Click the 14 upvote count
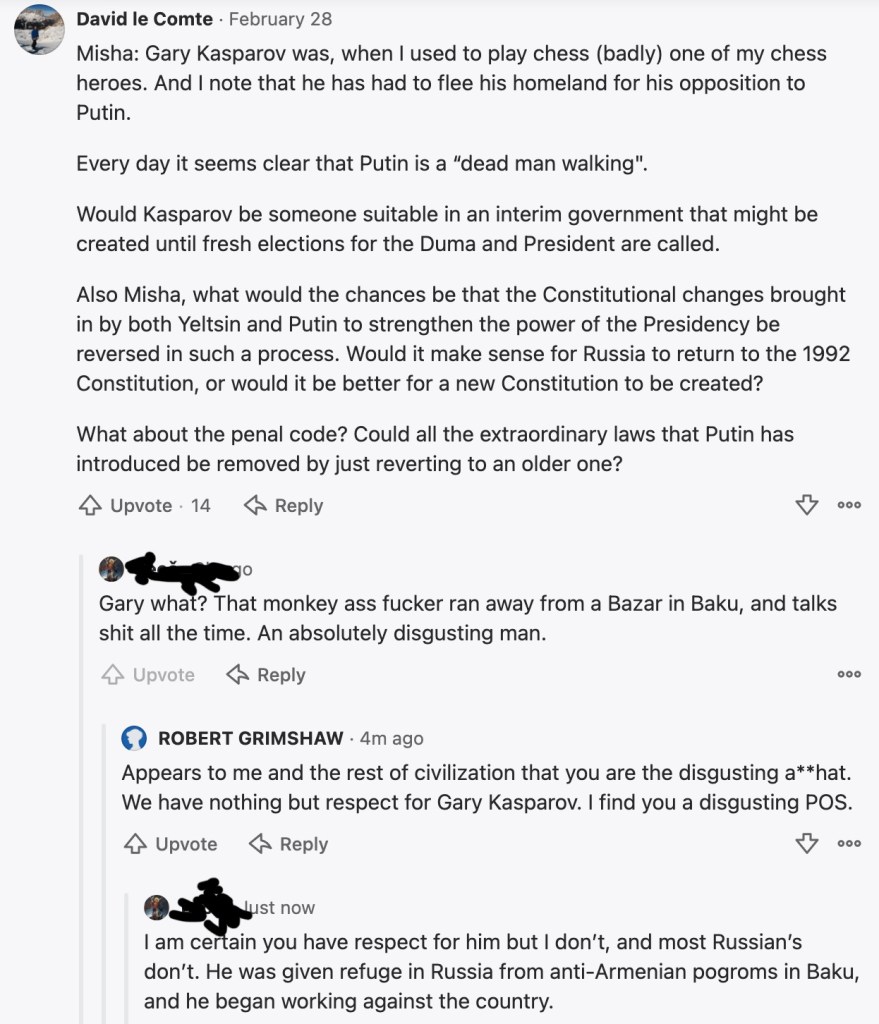879x1024 pixels. click(201, 506)
